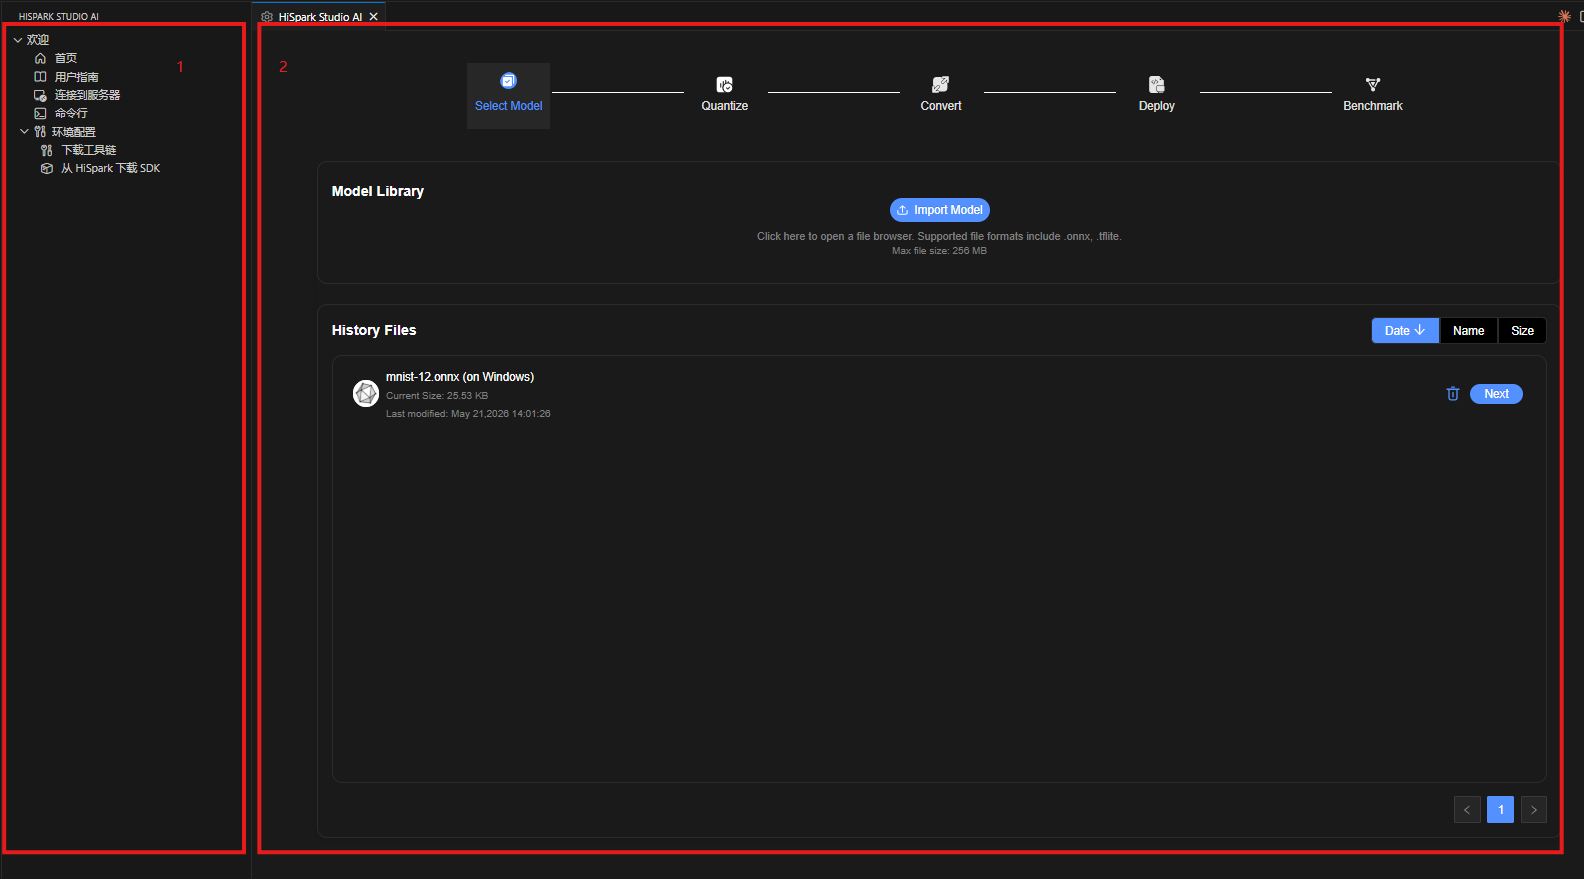The height and width of the screenshot is (879, 1584).
Task: Collapse the 环境配置 tree section
Action: (24, 132)
